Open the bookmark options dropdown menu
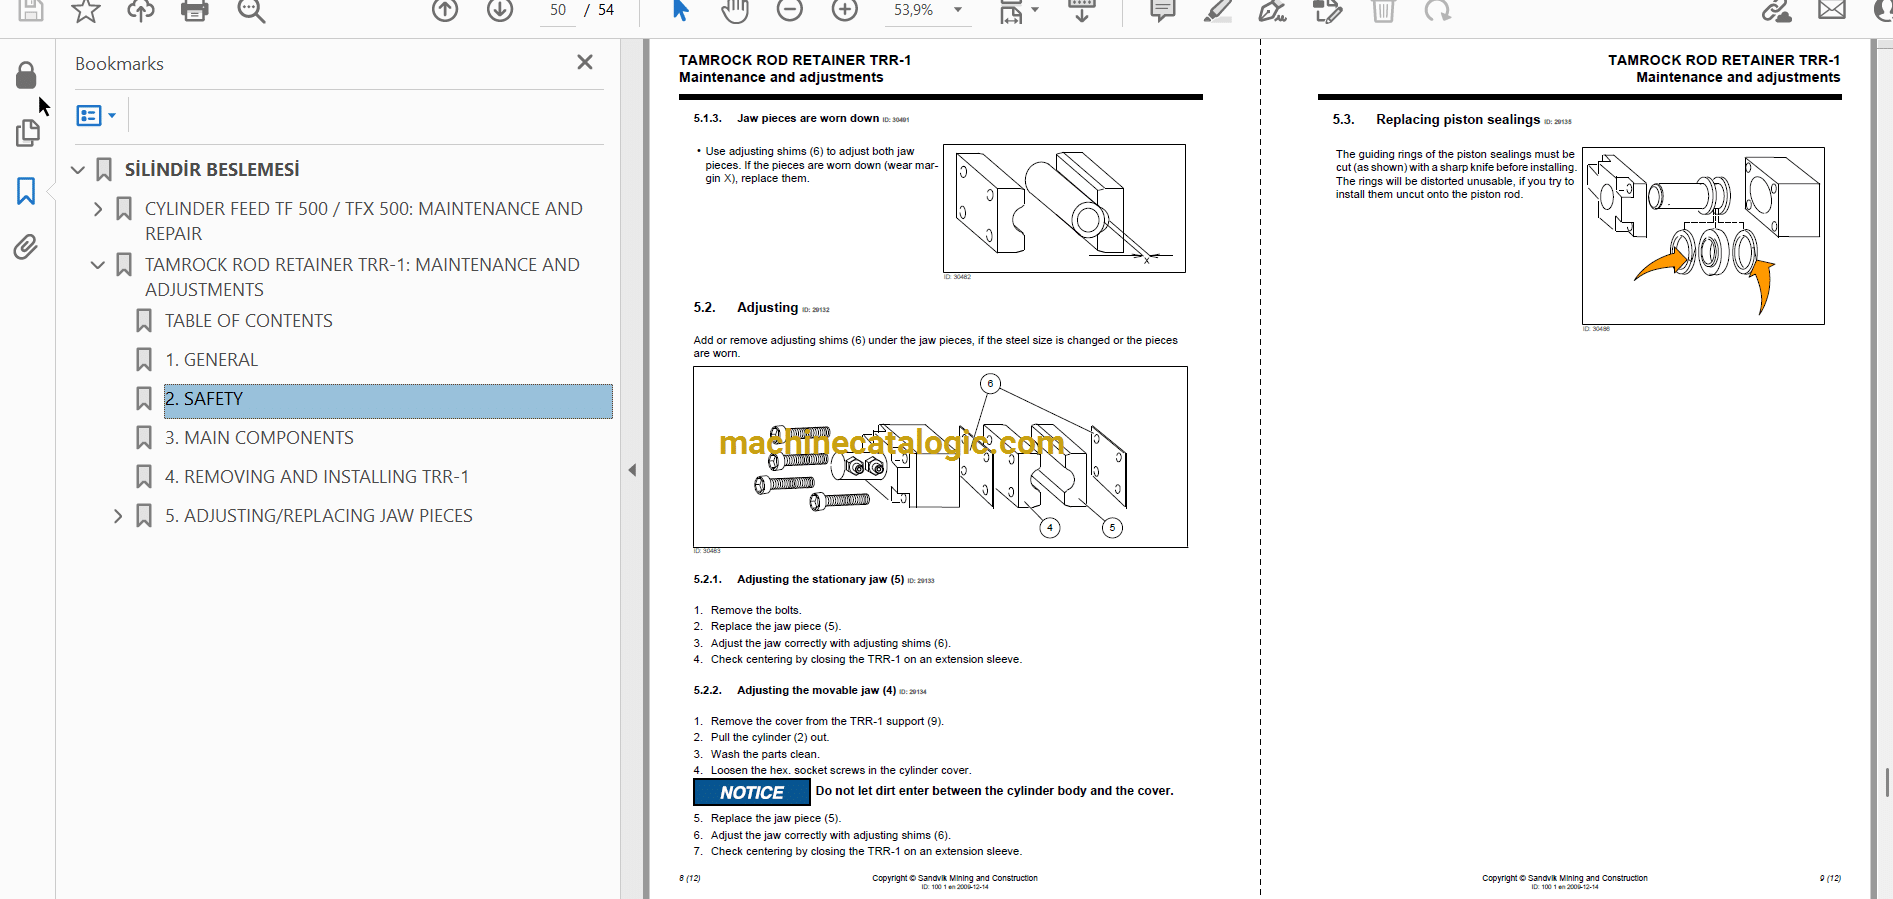Image resolution: width=1893 pixels, height=899 pixels. [x=97, y=116]
